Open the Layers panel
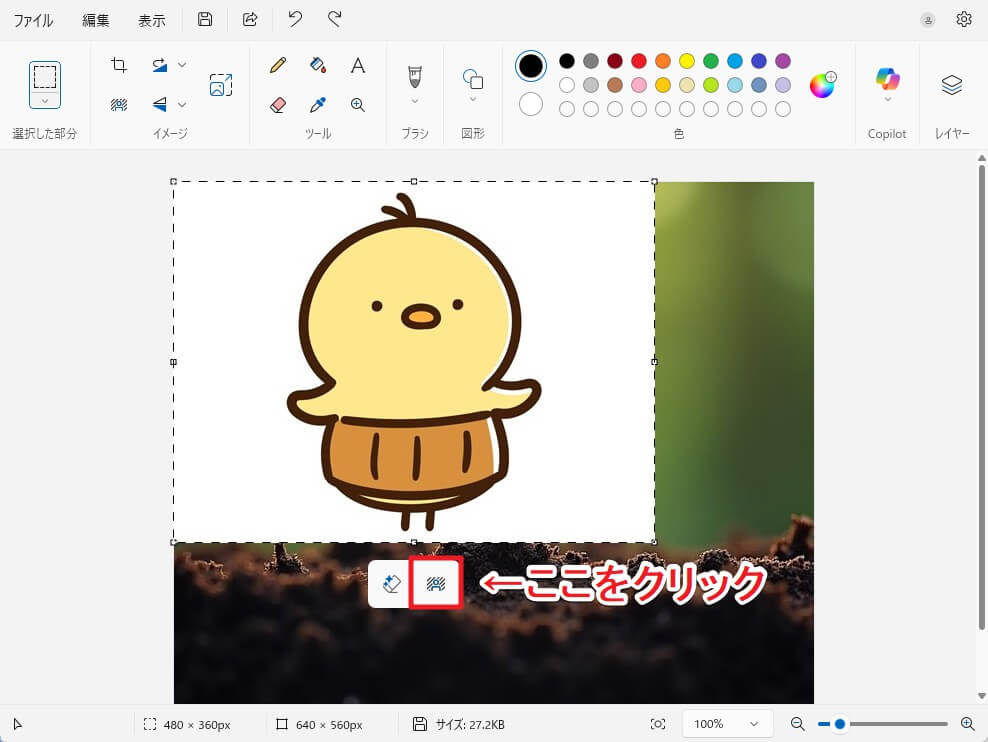Viewport: 988px width, 742px height. pos(951,84)
